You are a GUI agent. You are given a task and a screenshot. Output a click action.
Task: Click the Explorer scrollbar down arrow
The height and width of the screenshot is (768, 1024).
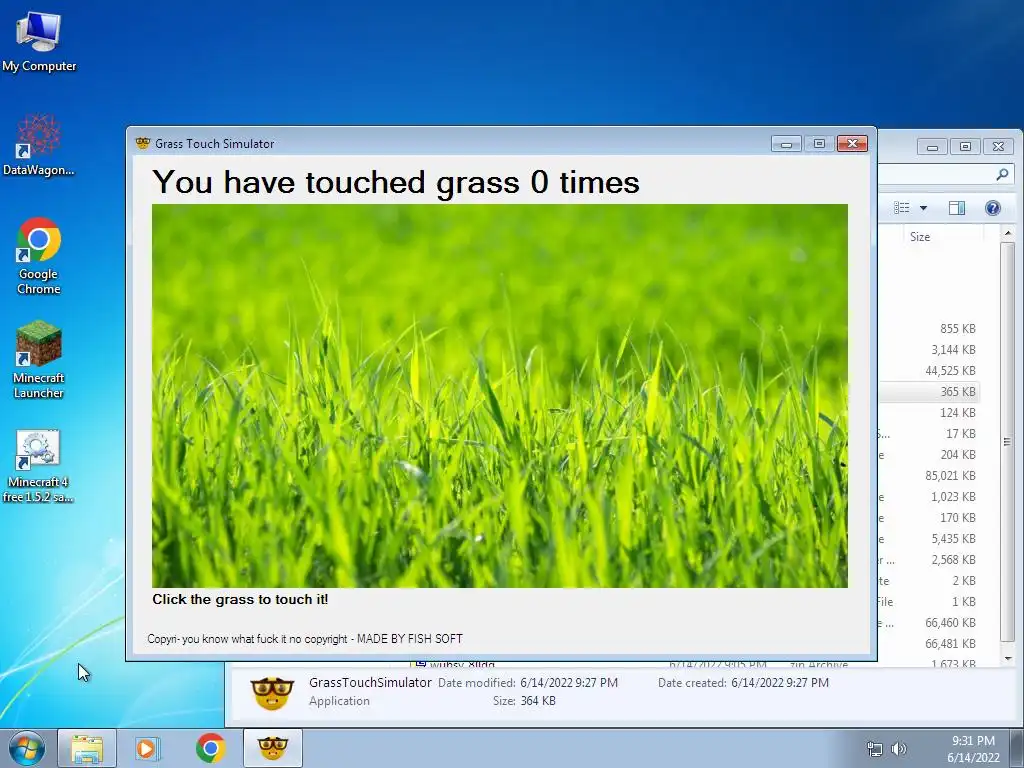pos(1008,657)
